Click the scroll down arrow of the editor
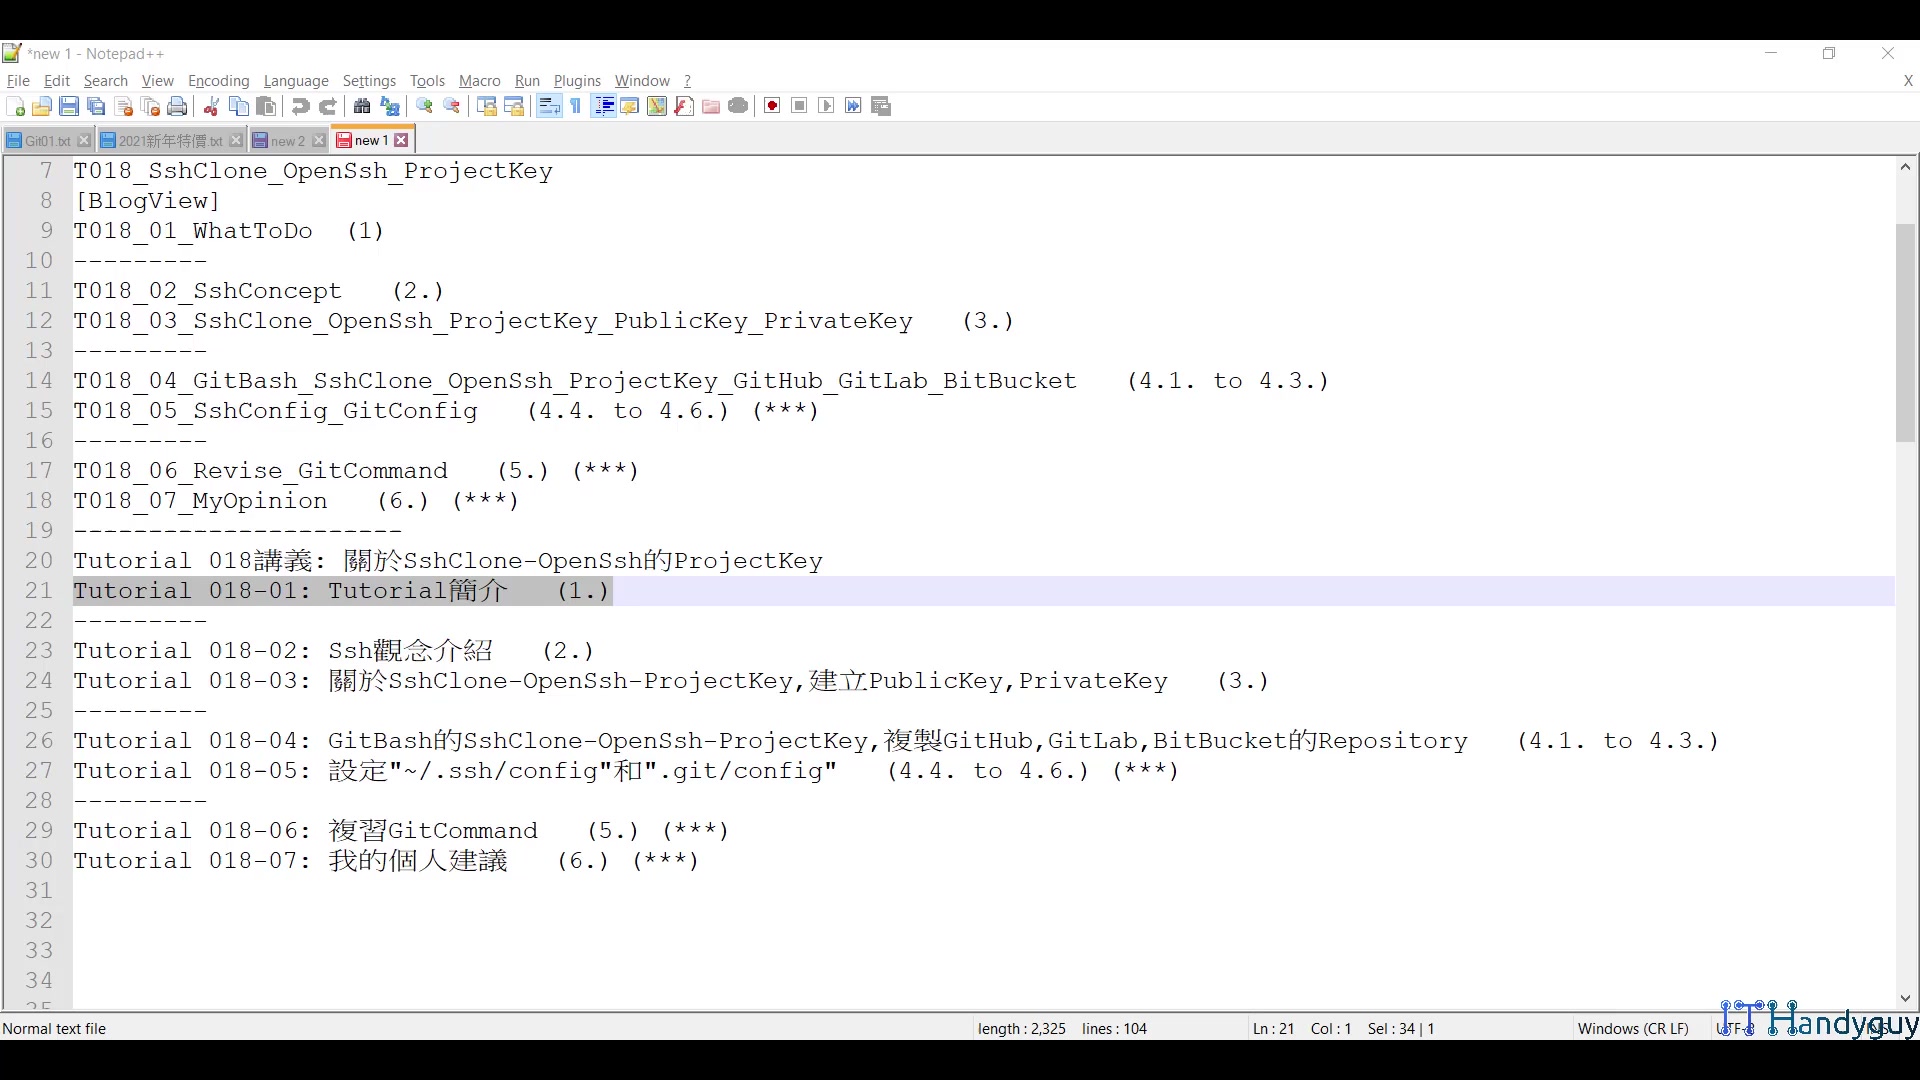Viewport: 1920px width, 1080px height. pos(1905,998)
